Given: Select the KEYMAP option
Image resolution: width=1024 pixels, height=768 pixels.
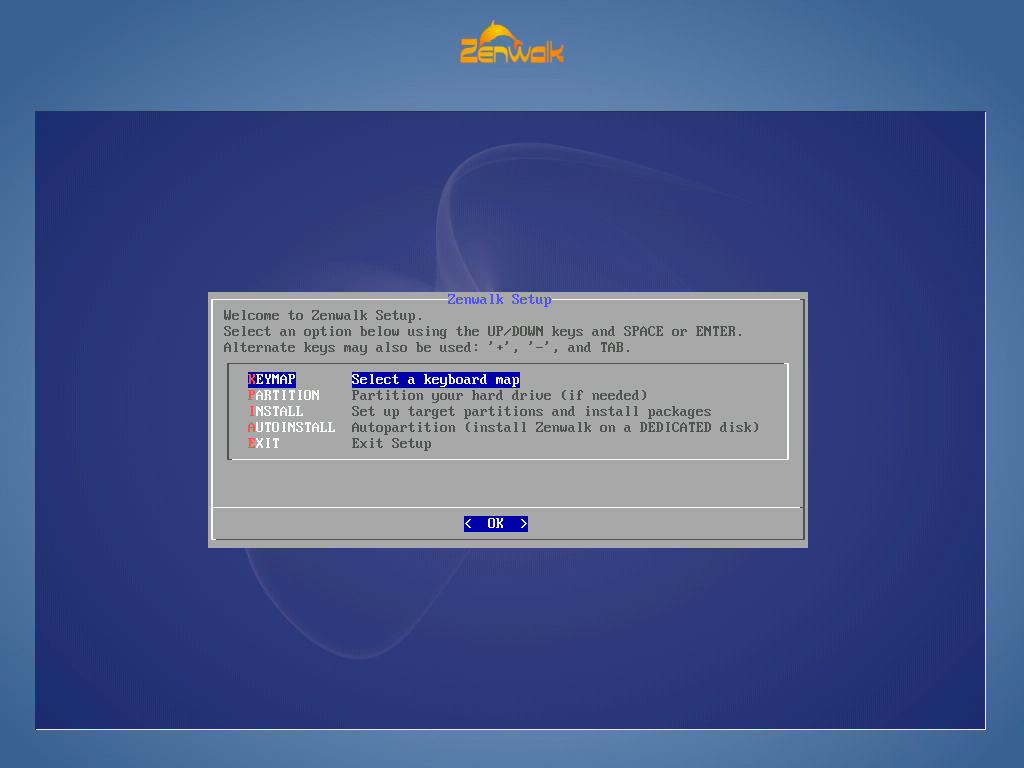Looking at the screenshot, I should (271, 379).
